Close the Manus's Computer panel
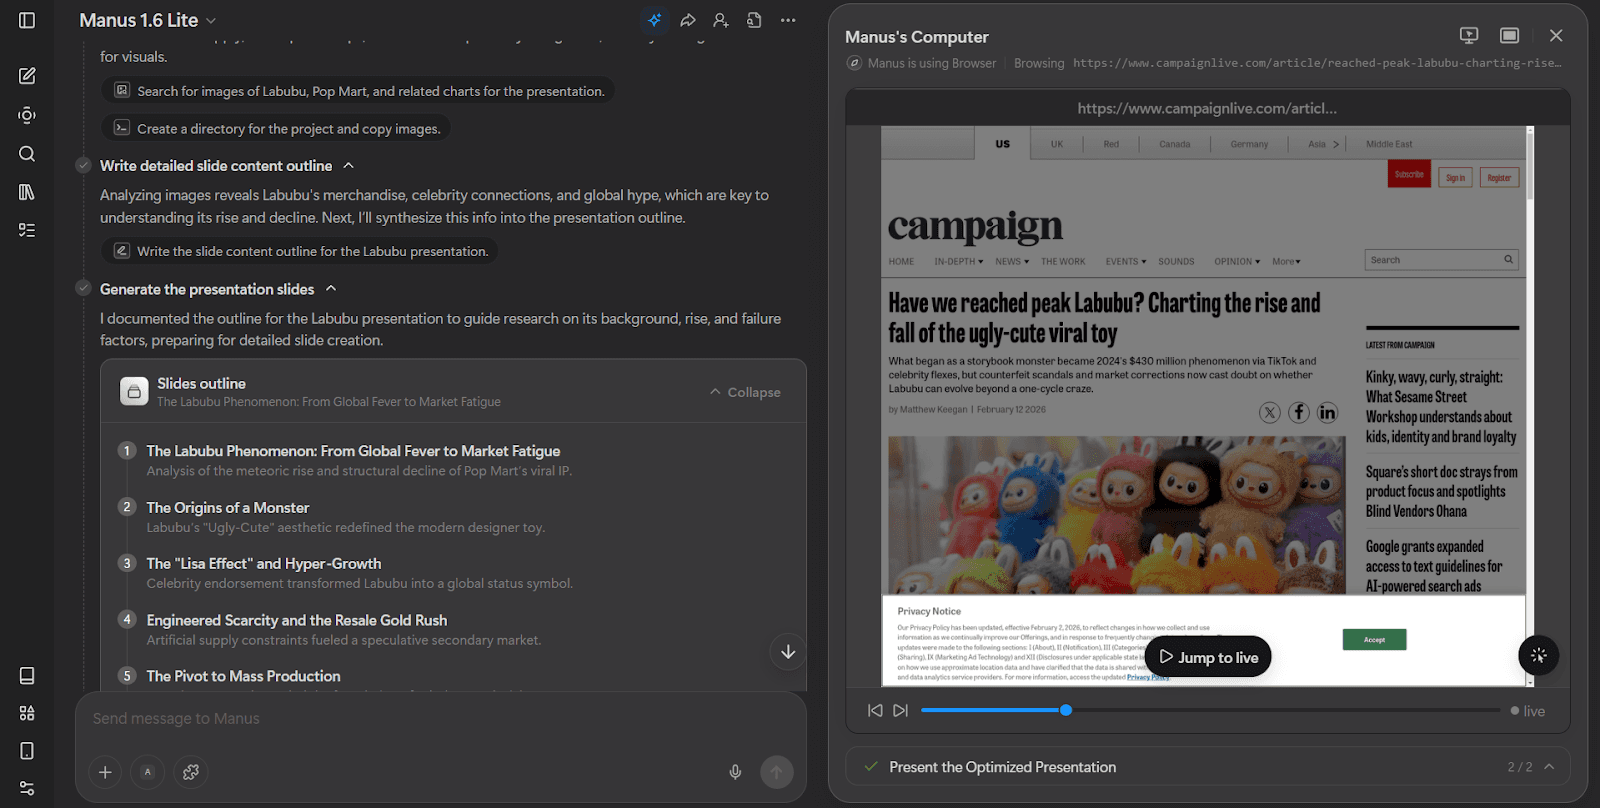 [x=1556, y=35]
